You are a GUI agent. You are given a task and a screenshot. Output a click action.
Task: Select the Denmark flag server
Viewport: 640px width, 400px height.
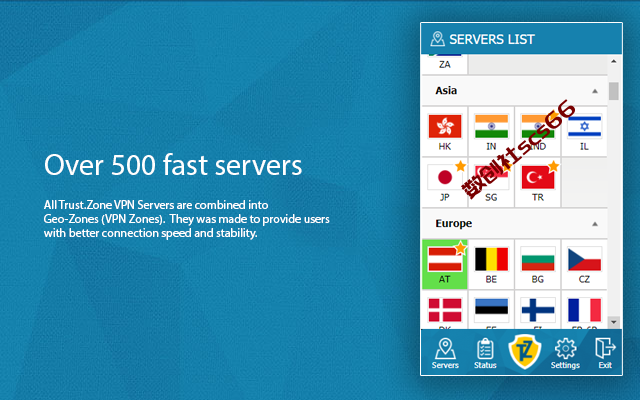click(x=444, y=311)
